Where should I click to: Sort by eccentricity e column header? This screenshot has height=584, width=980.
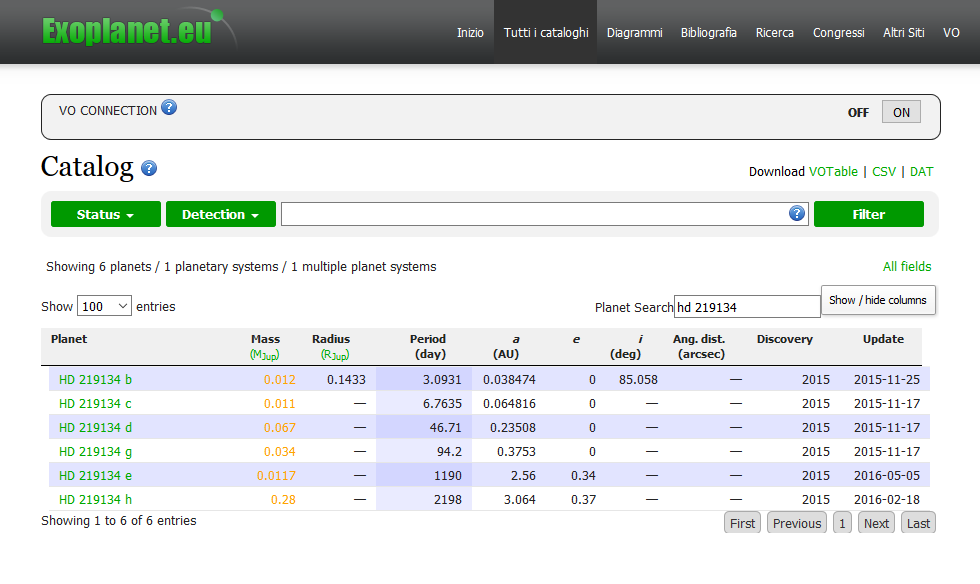point(576,340)
